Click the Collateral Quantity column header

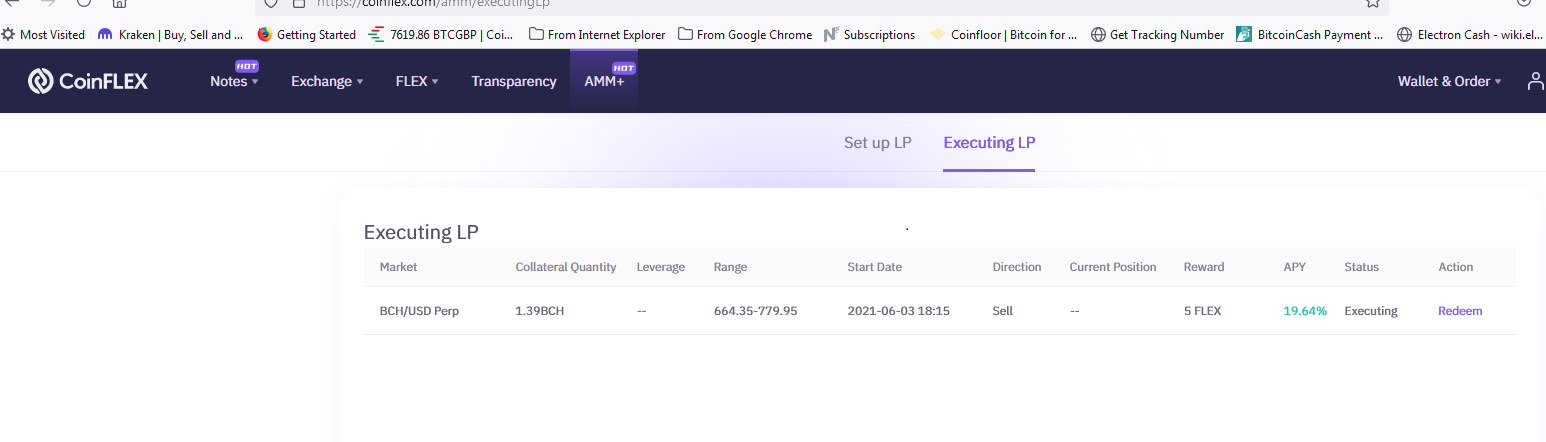(566, 267)
